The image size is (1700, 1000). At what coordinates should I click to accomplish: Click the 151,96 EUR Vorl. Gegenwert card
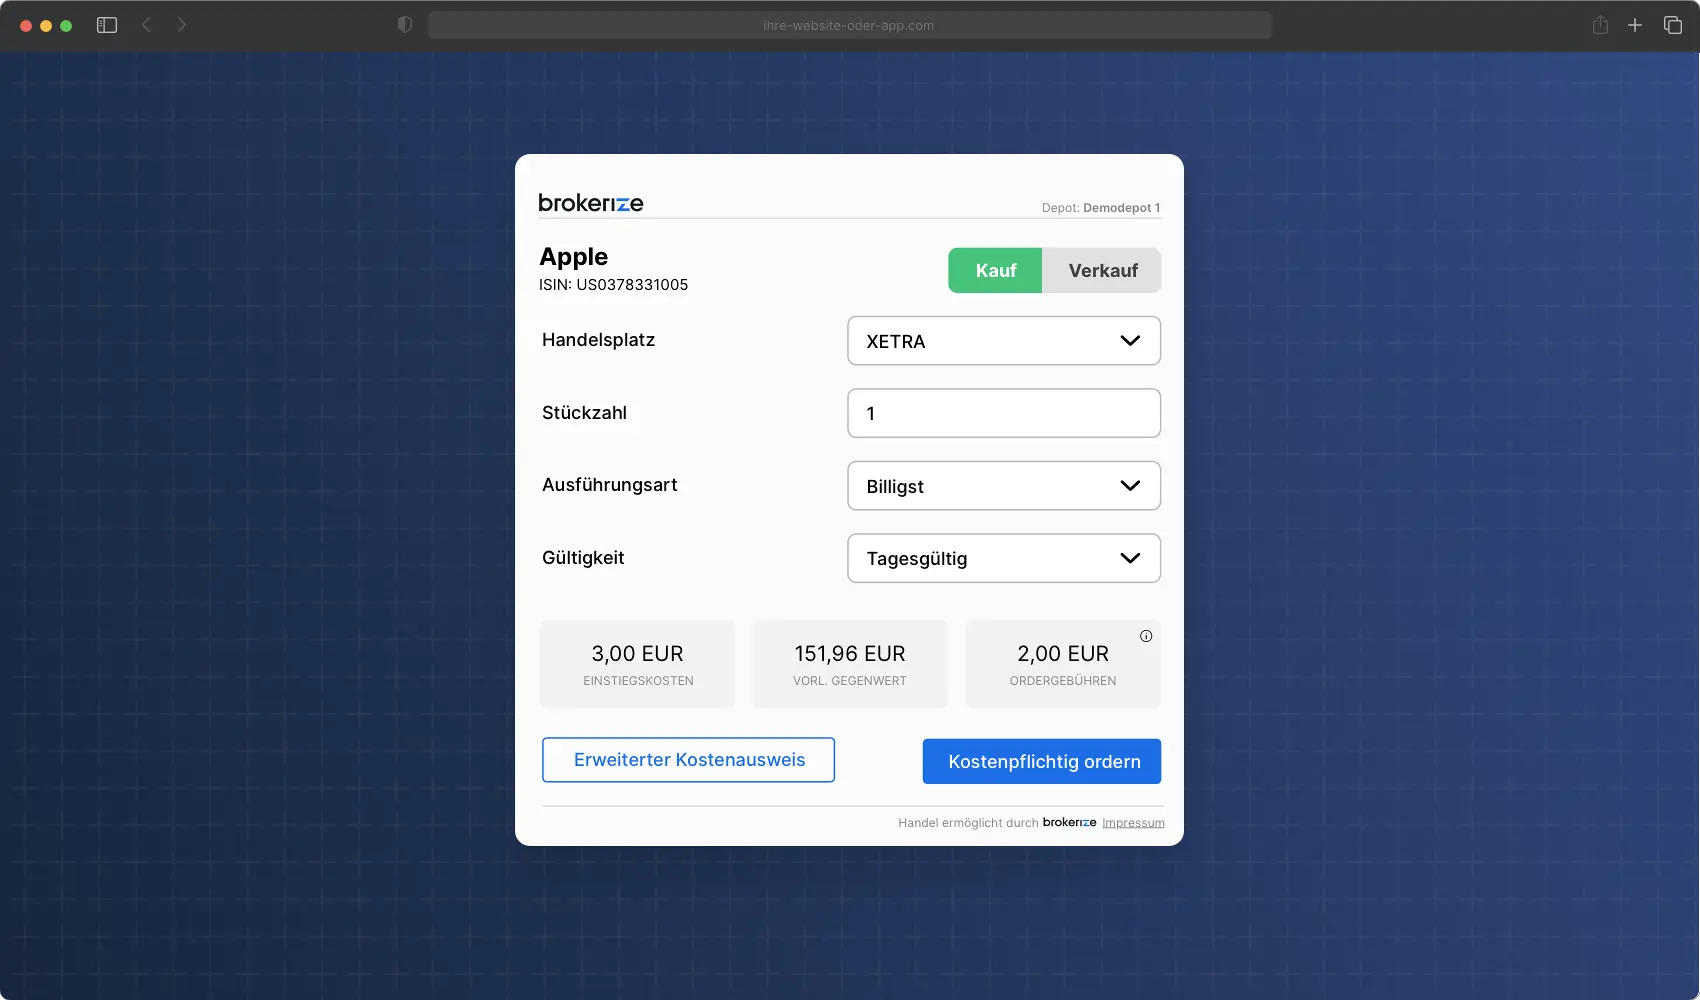[x=850, y=664]
